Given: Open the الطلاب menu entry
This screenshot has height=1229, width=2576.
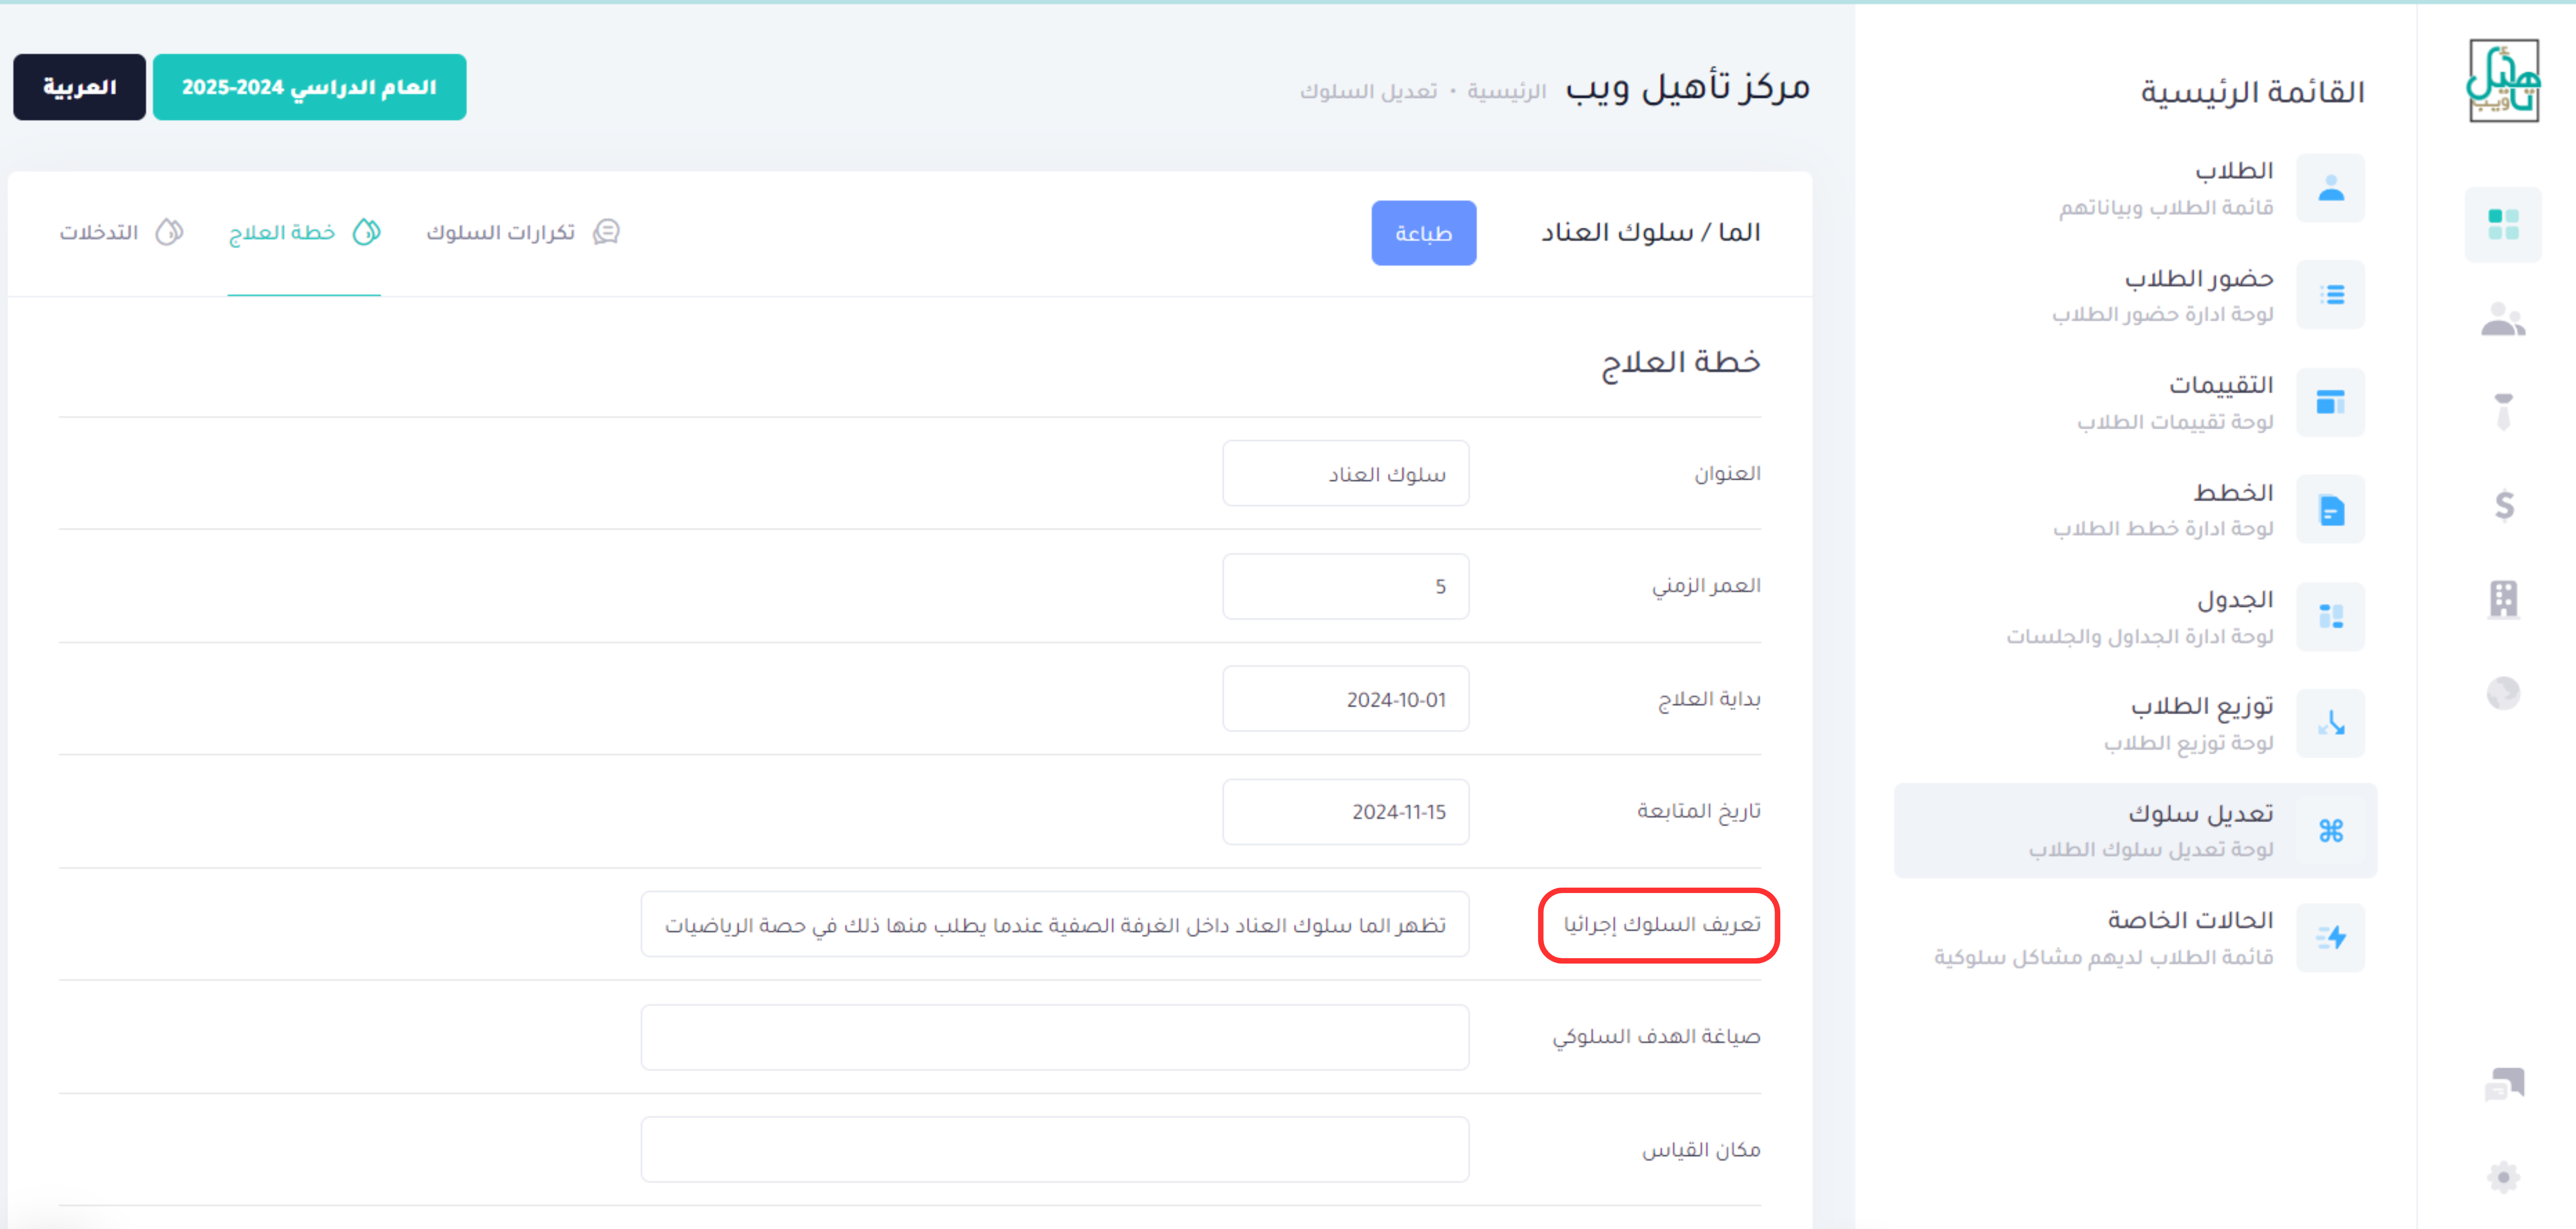Looking at the screenshot, I should pyautogui.click(x=2135, y=188).
